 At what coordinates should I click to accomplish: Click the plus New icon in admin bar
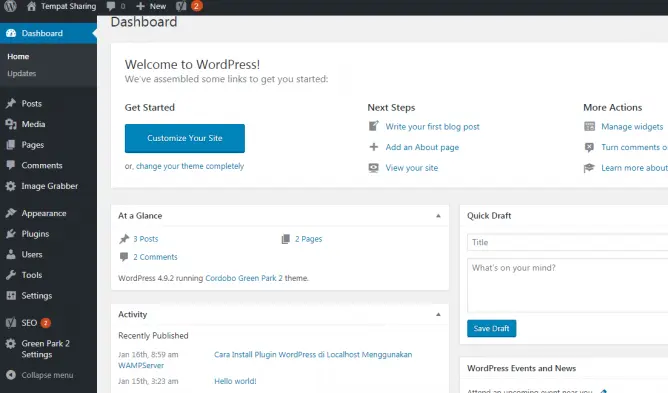140,6
